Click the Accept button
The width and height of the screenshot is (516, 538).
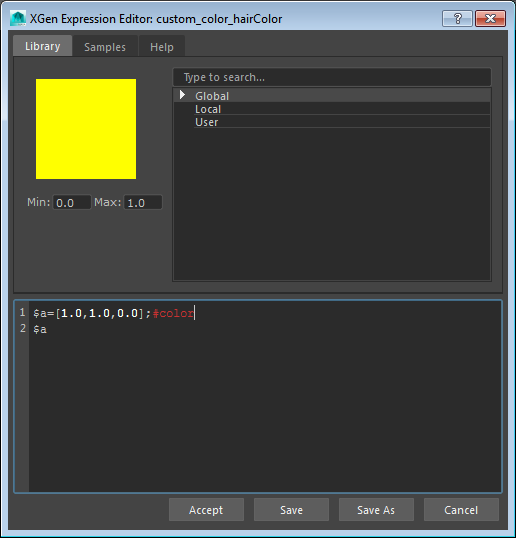click(x=206, y=510)
